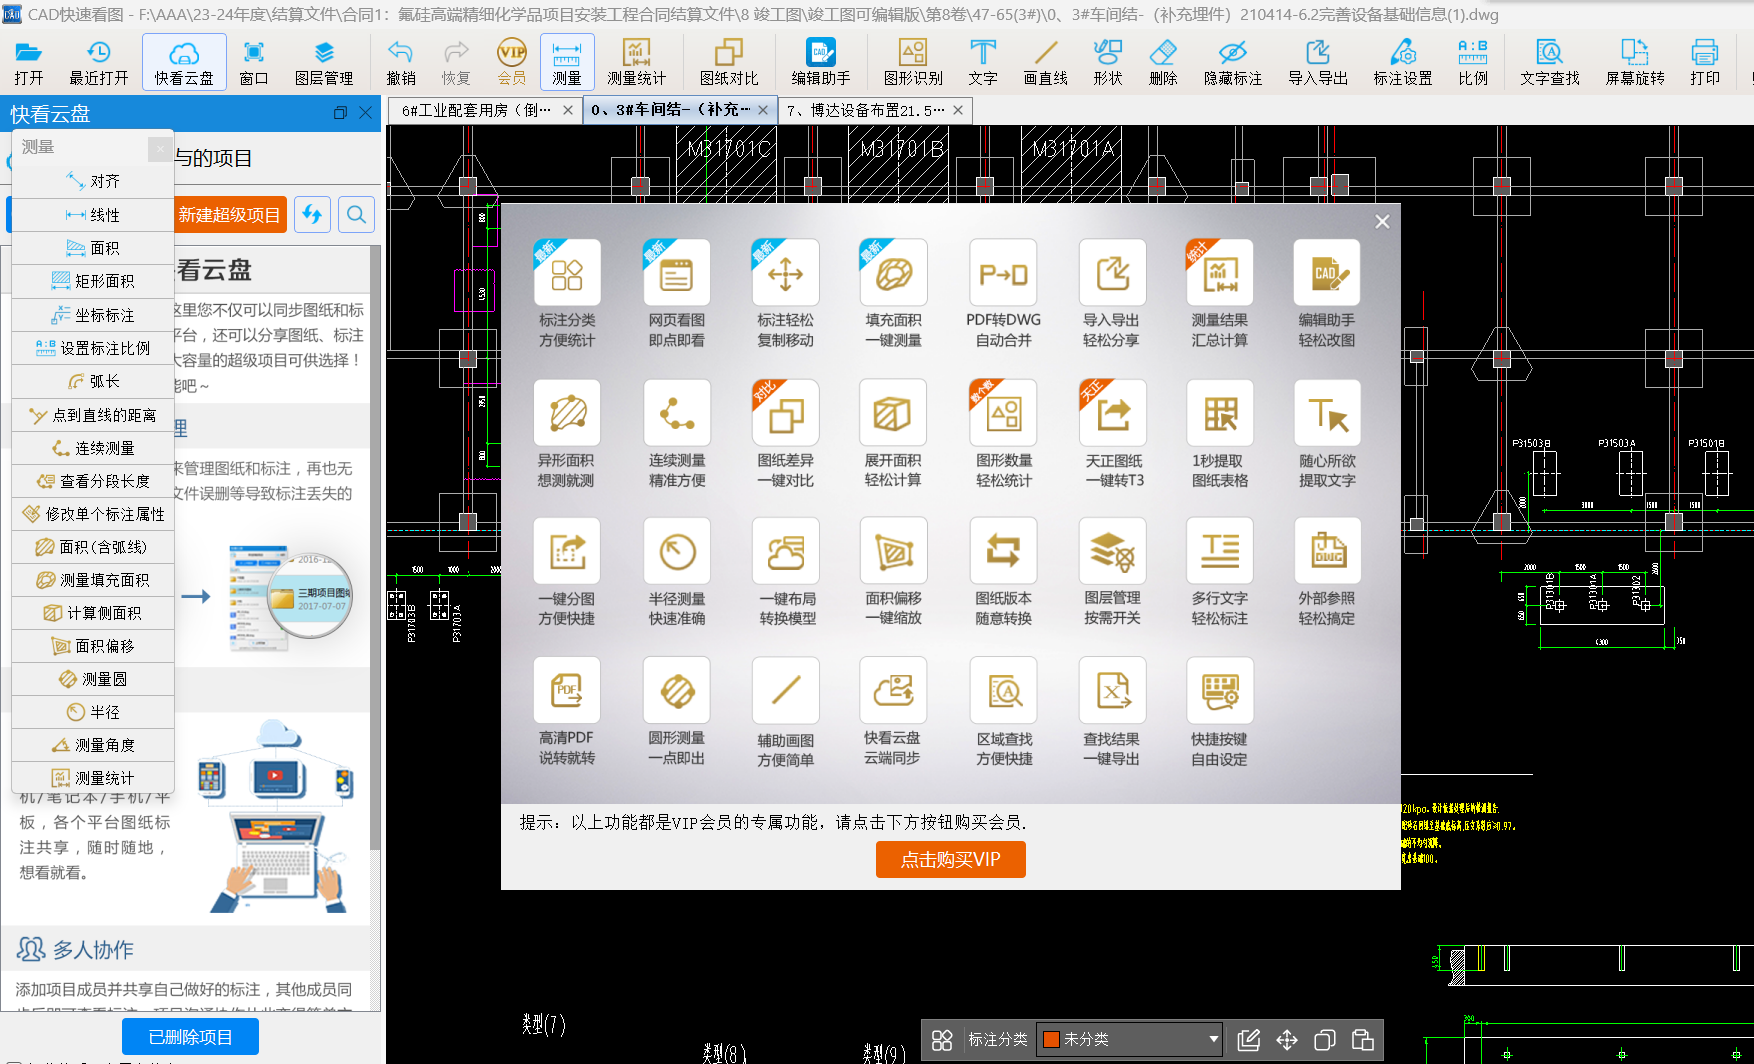The width and height of the screenshot is (1754, 1064).
Task: Open 测量统计 in the toolbar
Action: point(636,62)
